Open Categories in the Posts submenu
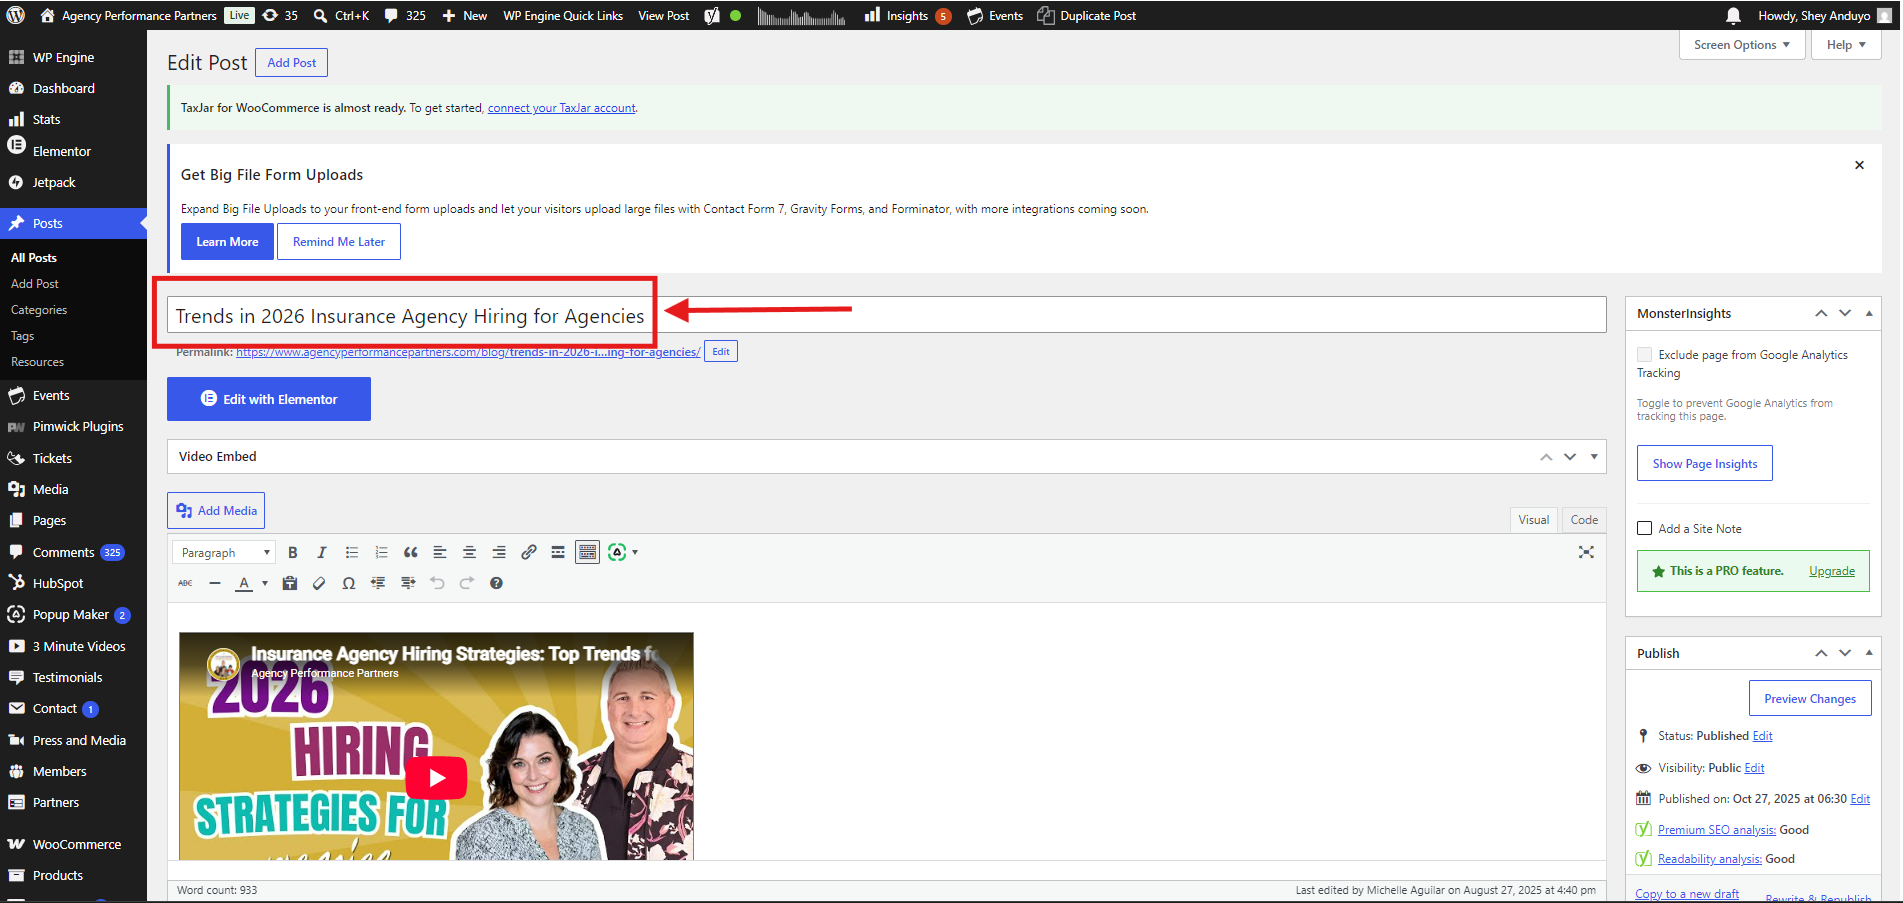Screen dimensions: 1903x903 click(x=39, y=310)
